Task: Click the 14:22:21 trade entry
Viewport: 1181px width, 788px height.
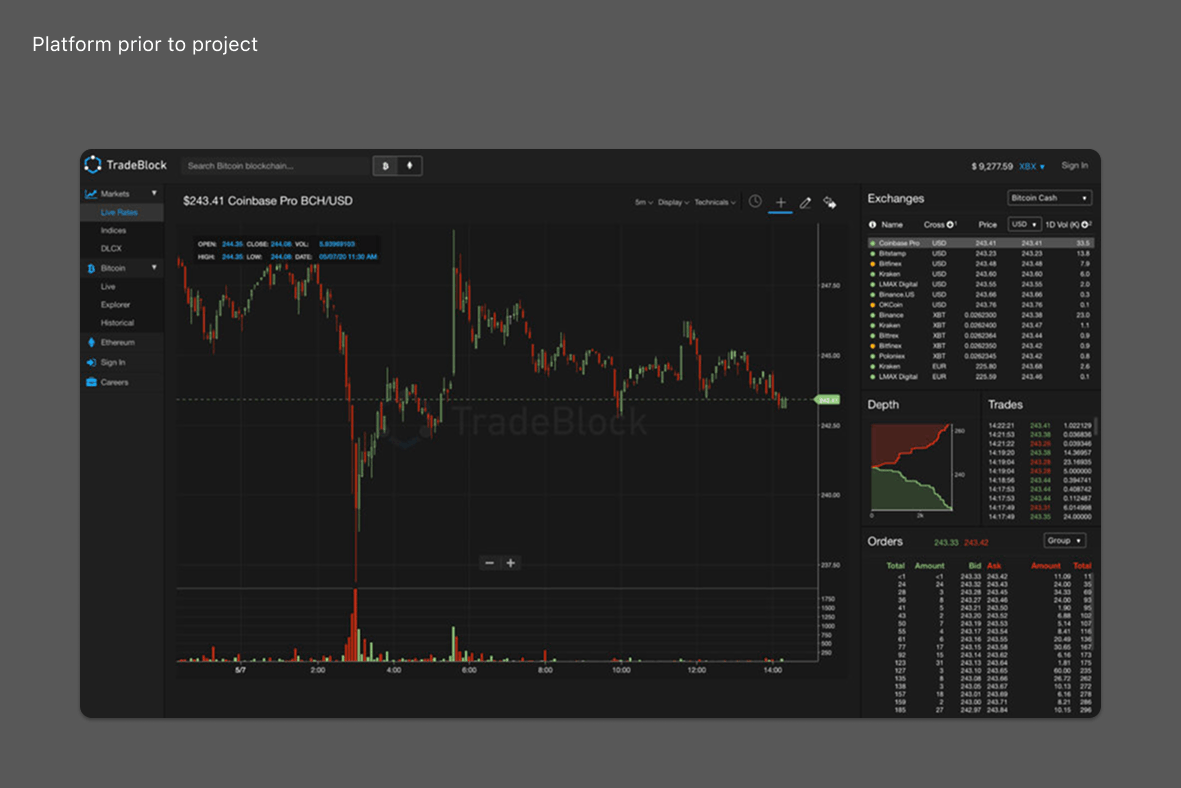Action: tap(1039, 426)
